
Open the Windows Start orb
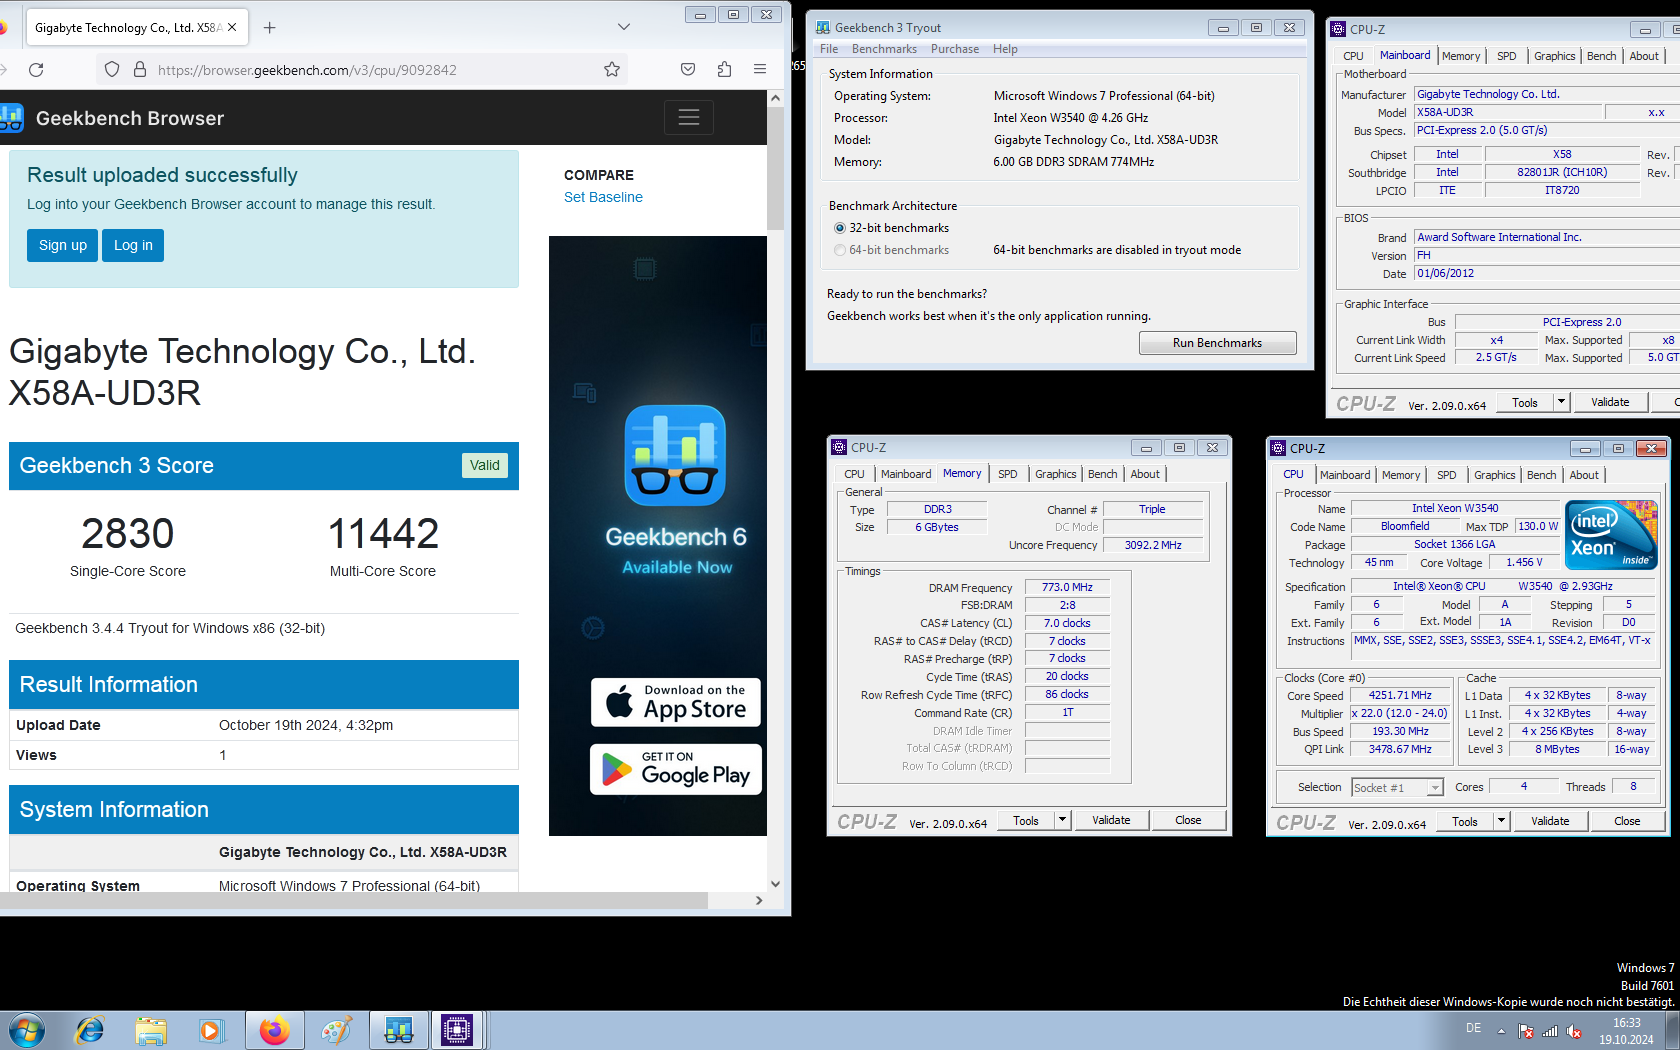pos(26,1030)
